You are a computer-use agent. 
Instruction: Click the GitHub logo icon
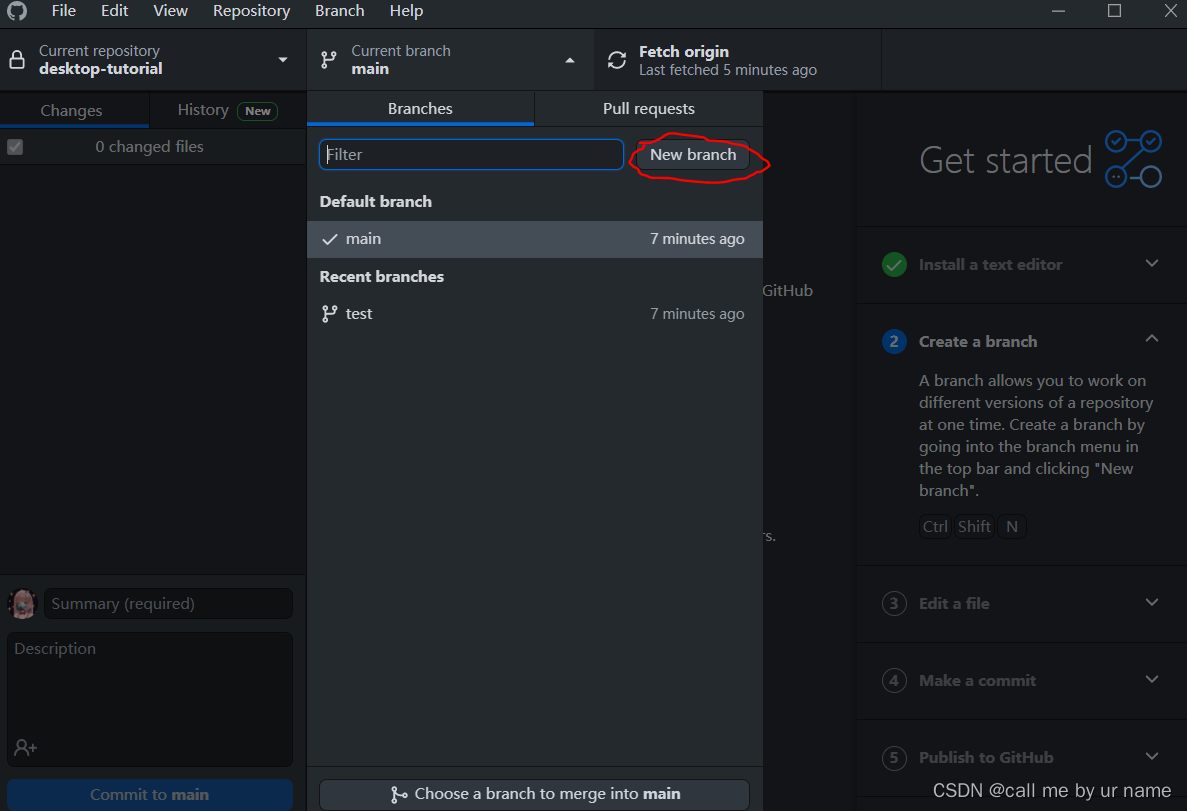pos(18,13)
